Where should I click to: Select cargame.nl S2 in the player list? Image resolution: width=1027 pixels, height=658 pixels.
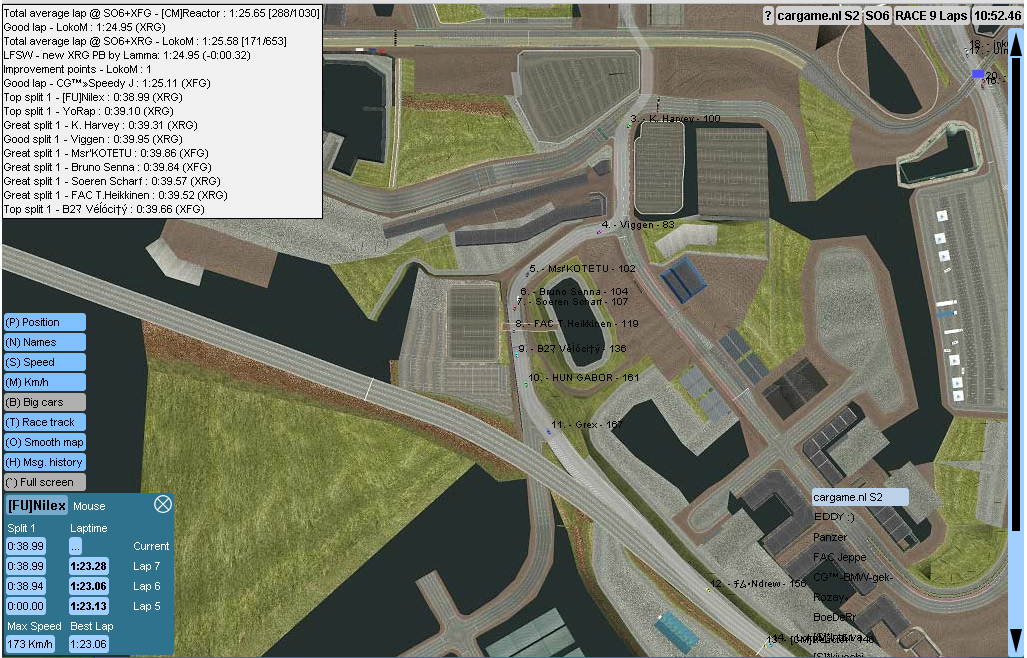pyautogui.click(x=860, y=497)
